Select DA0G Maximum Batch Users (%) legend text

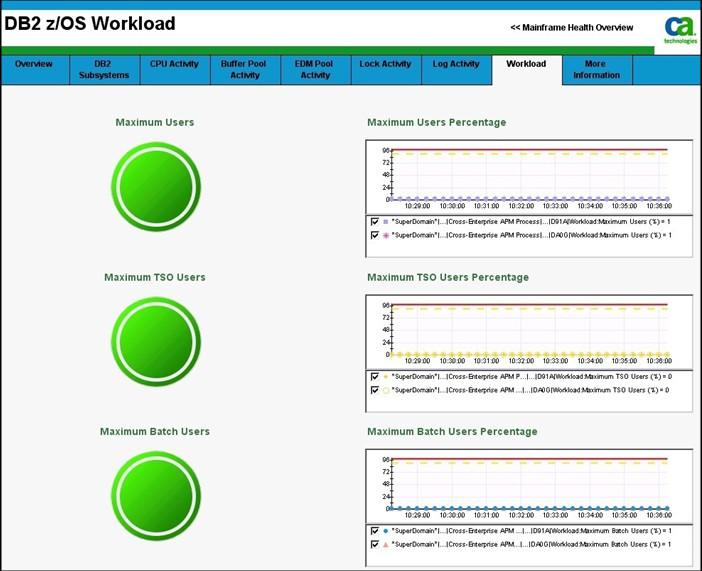click(531, 545)
